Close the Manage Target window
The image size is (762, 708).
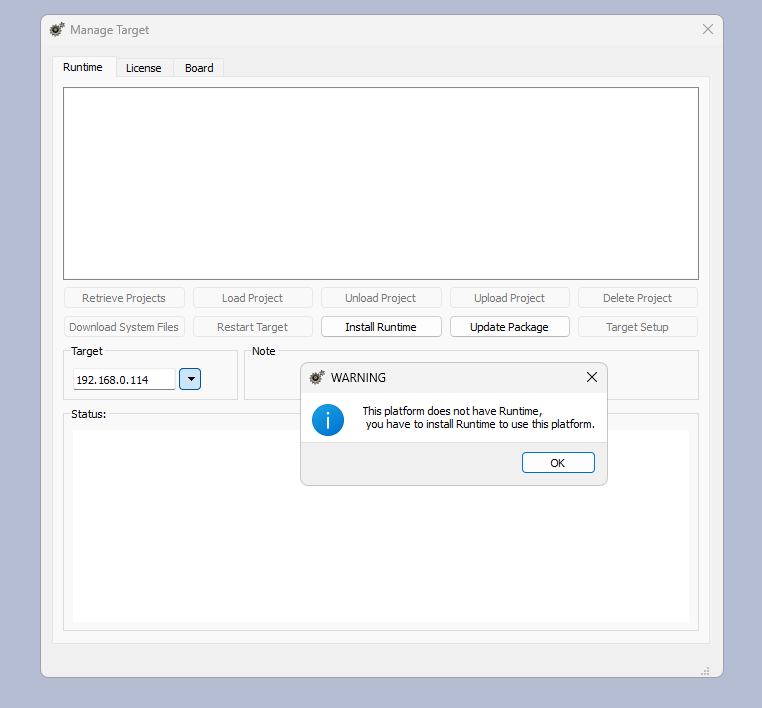tap(708, 29)
